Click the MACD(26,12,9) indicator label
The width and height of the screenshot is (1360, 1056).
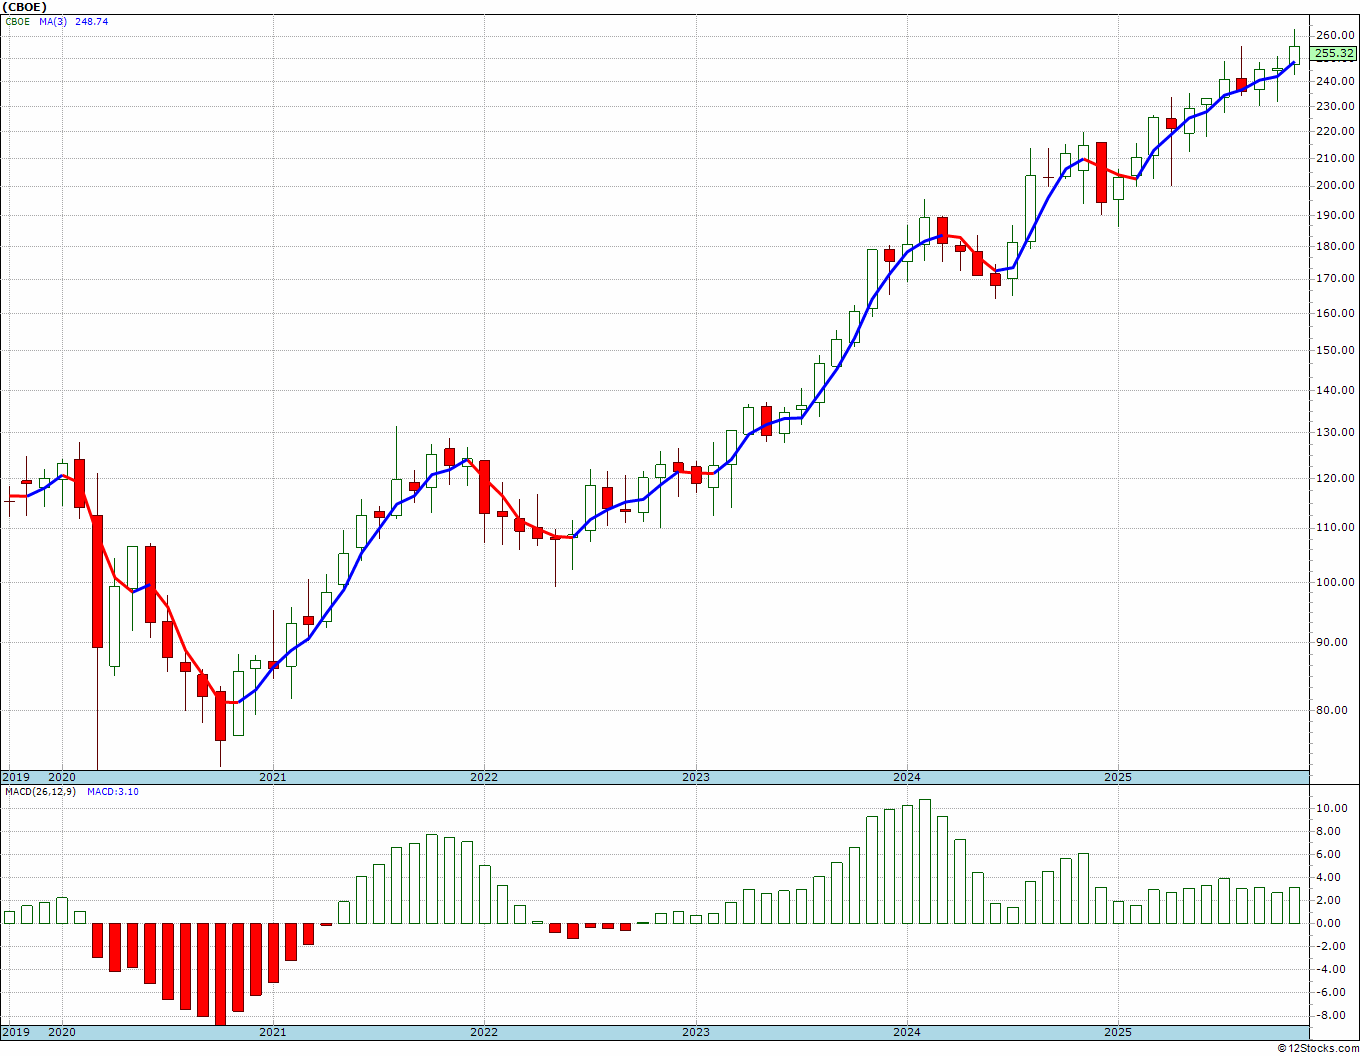click(40, 791)
